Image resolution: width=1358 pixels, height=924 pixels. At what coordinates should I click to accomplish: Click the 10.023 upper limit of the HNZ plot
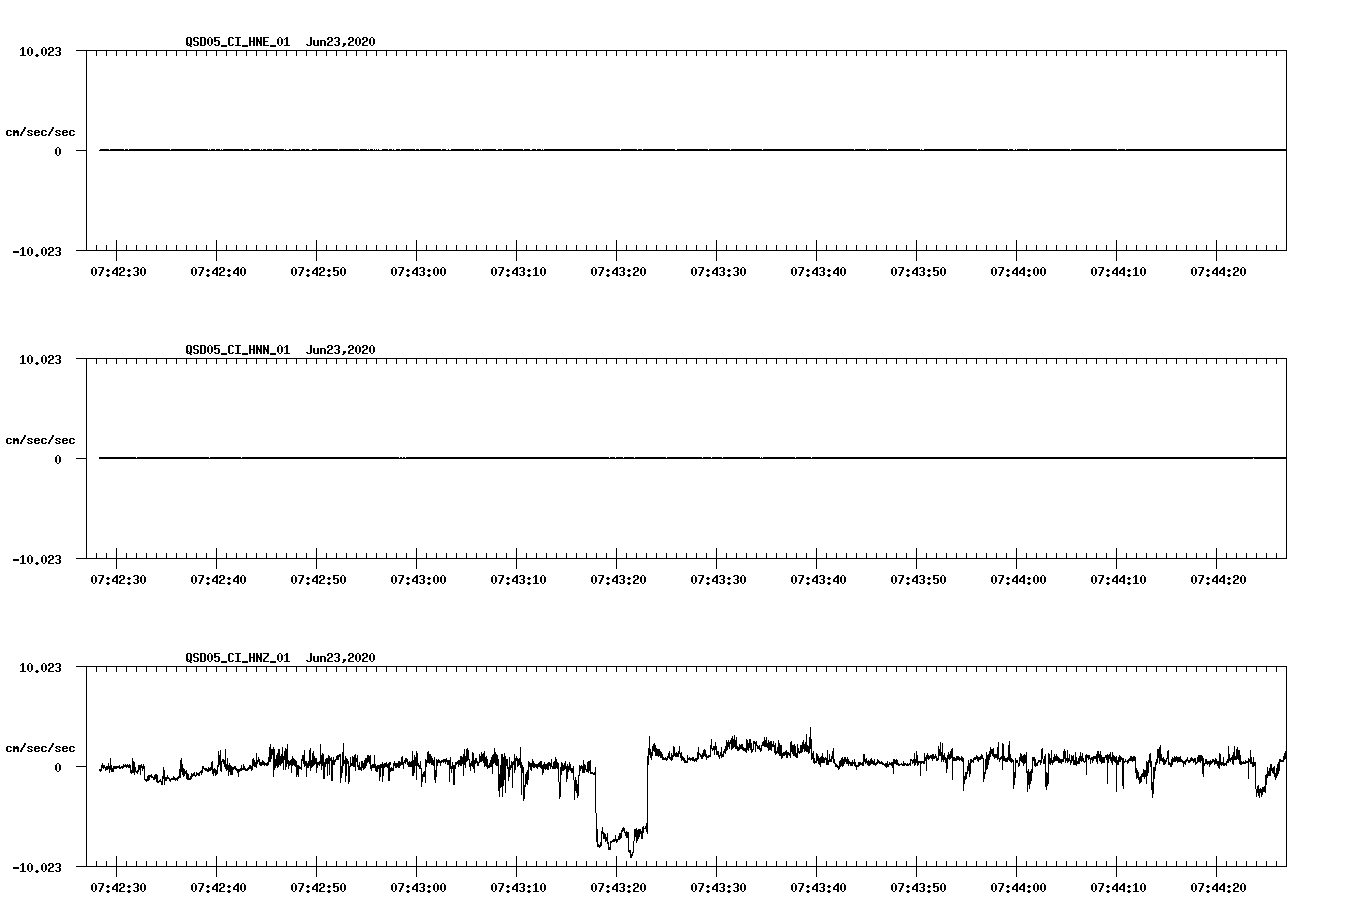(x=40, y=667)
